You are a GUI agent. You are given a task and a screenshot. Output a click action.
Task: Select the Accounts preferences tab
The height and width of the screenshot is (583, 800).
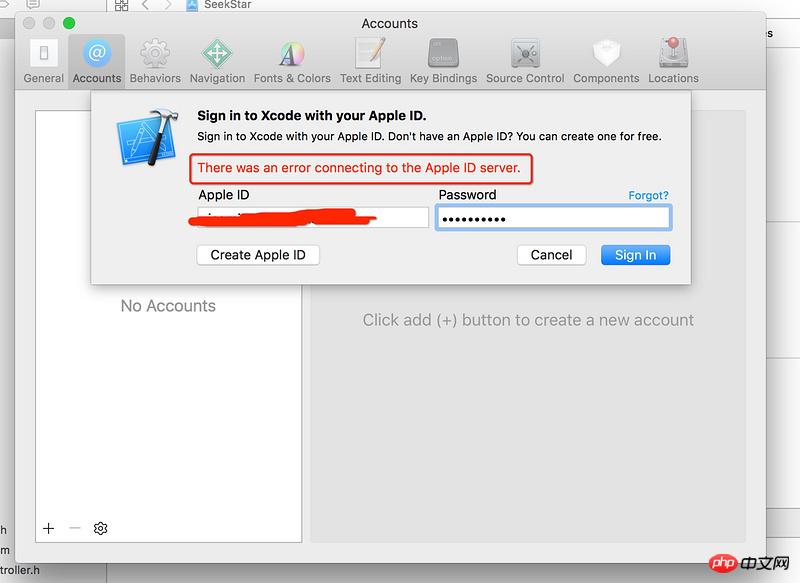click(97, 61)
